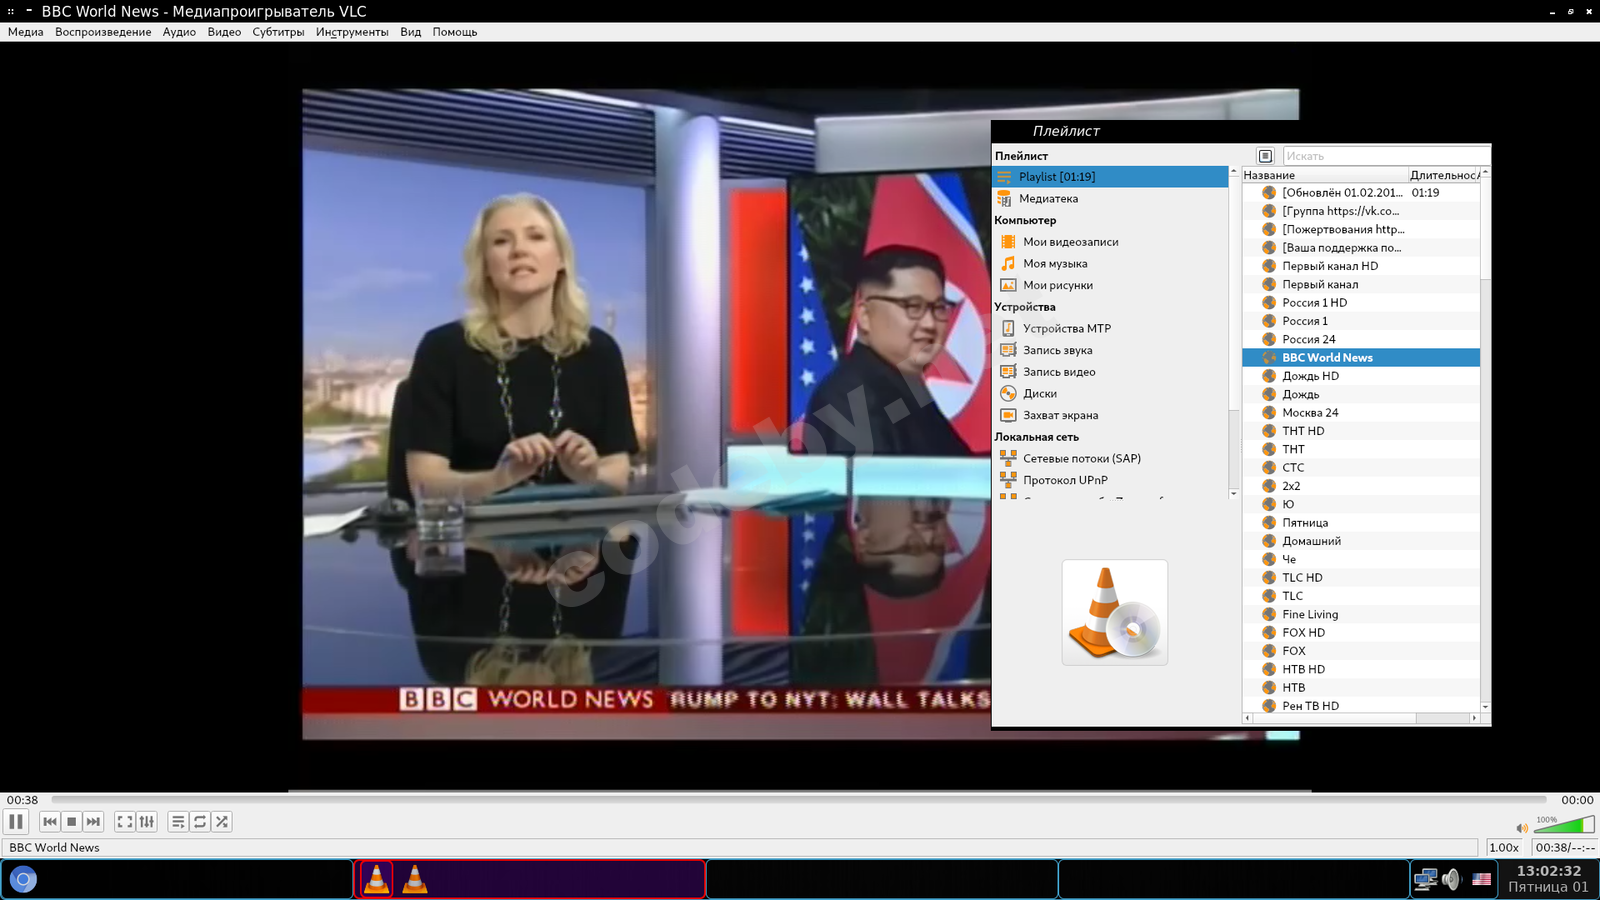Toggle random shuffle playback
Screen dimensions: 1600x900
click(x=222, y=822)
